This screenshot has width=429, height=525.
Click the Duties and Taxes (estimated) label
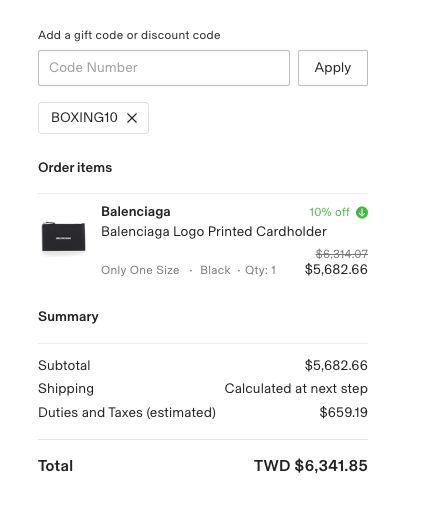coord(127,412)
